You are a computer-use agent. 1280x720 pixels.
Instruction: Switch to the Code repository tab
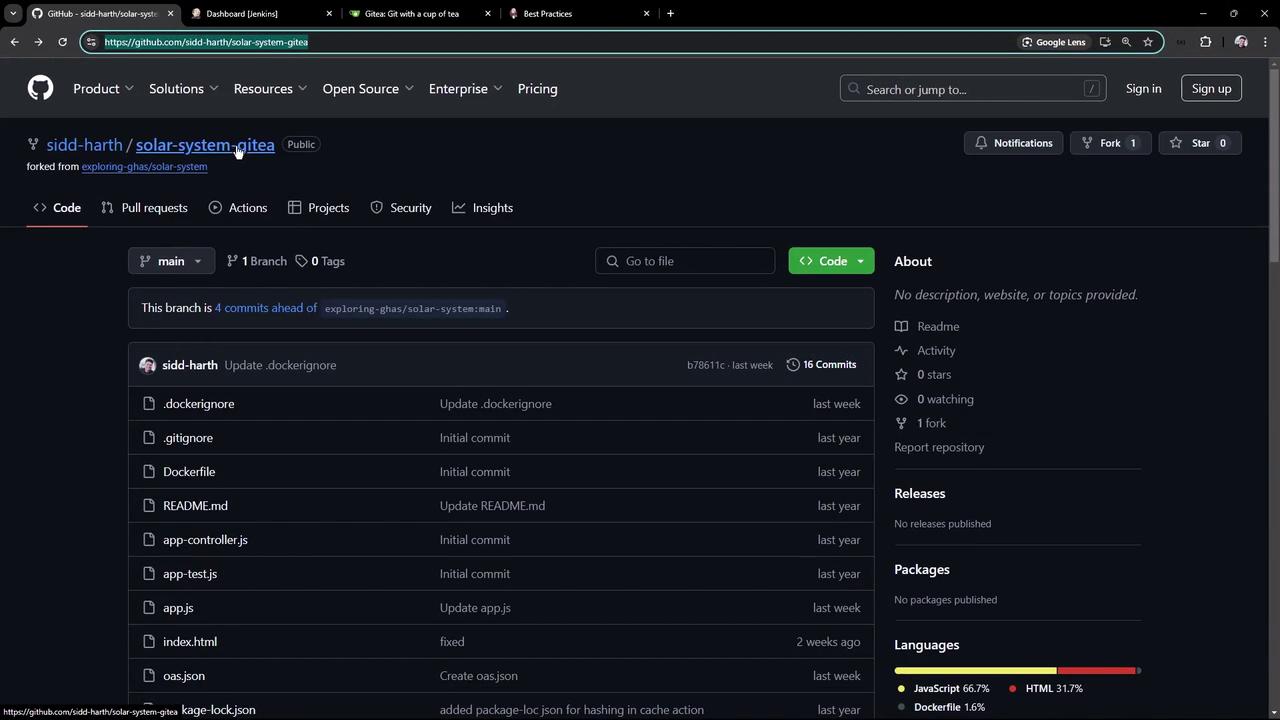(x=57, y=208)
